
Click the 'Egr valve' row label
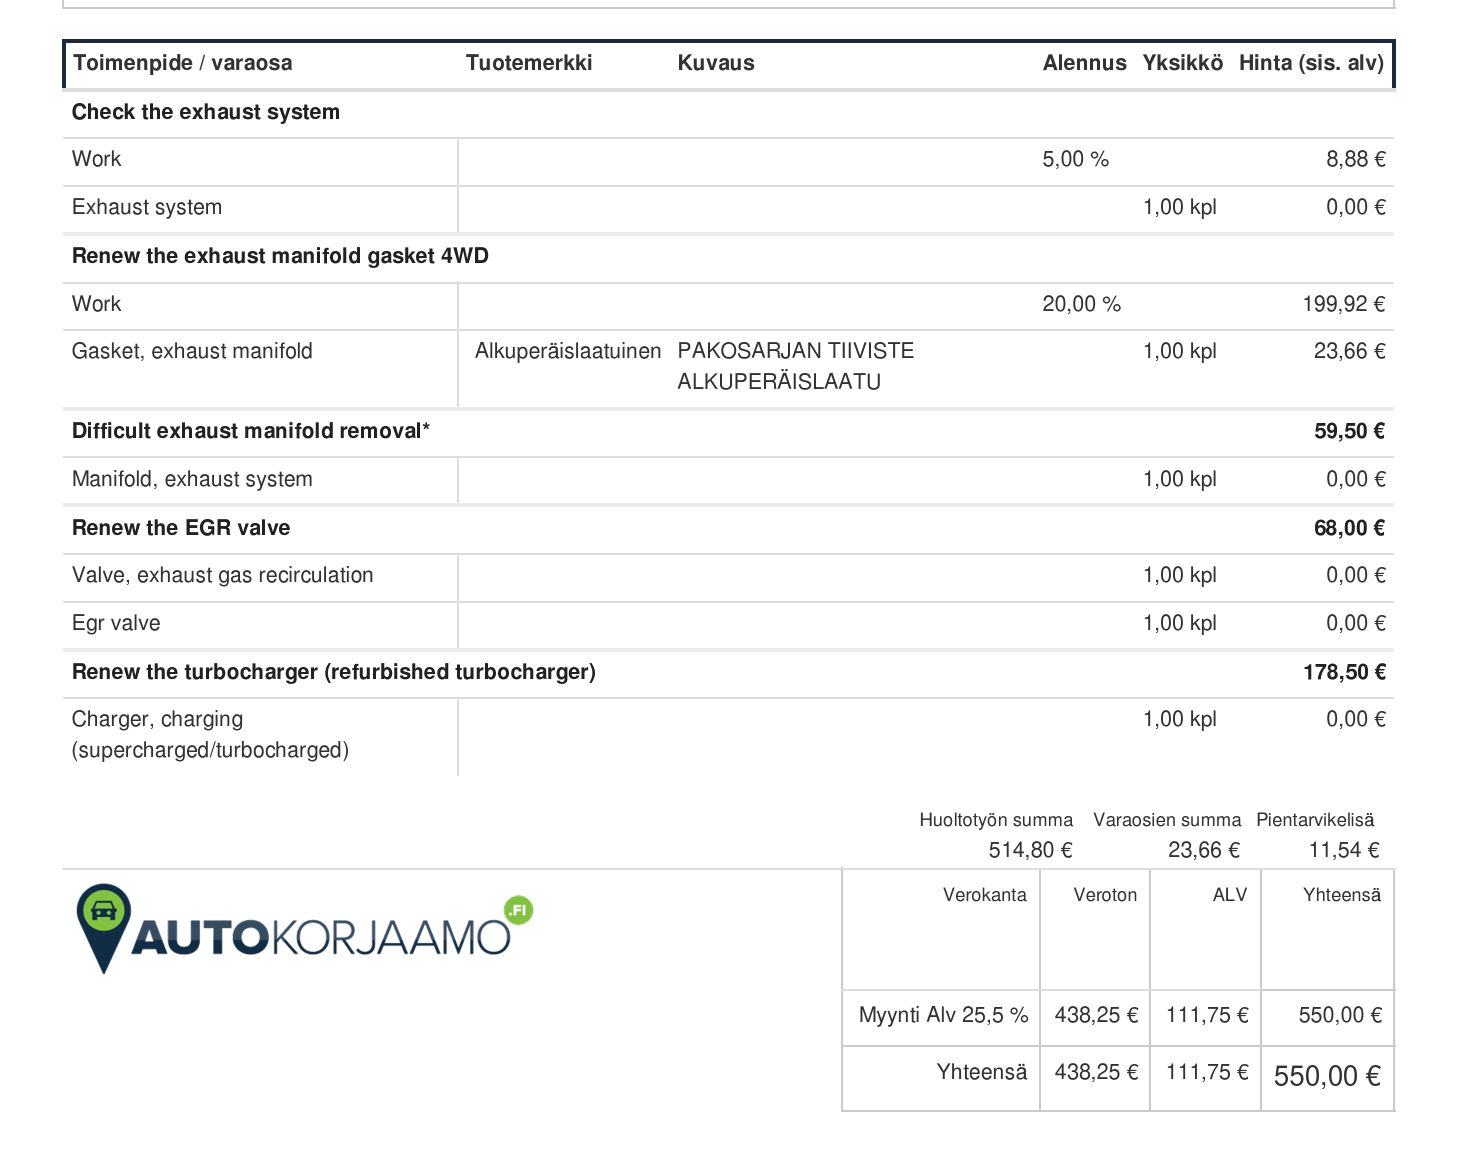point(116,623)
